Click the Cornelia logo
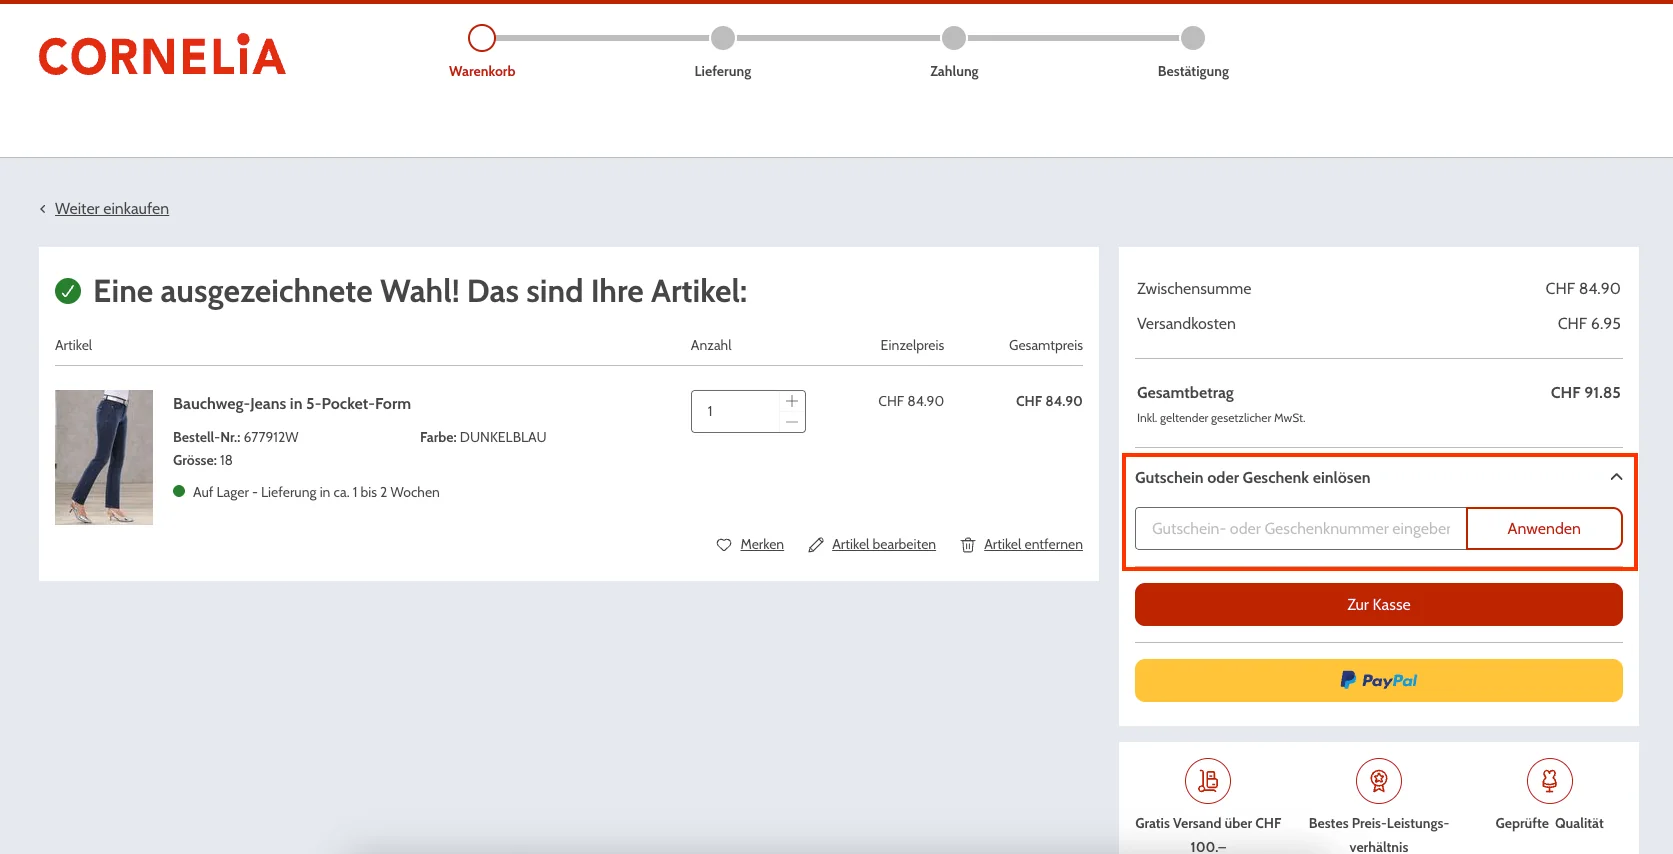1673x854 pixels. (162, 56)
